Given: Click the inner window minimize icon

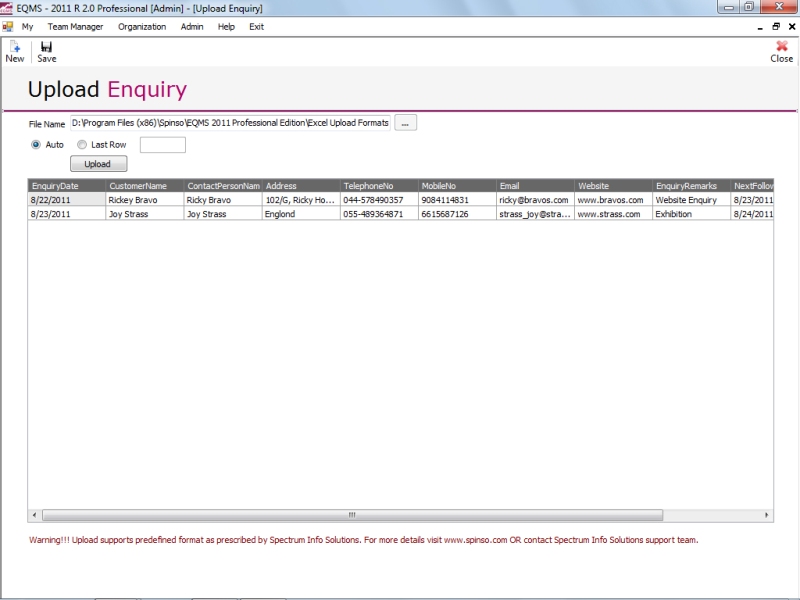Looking at the screenshot, I should 761,27.
